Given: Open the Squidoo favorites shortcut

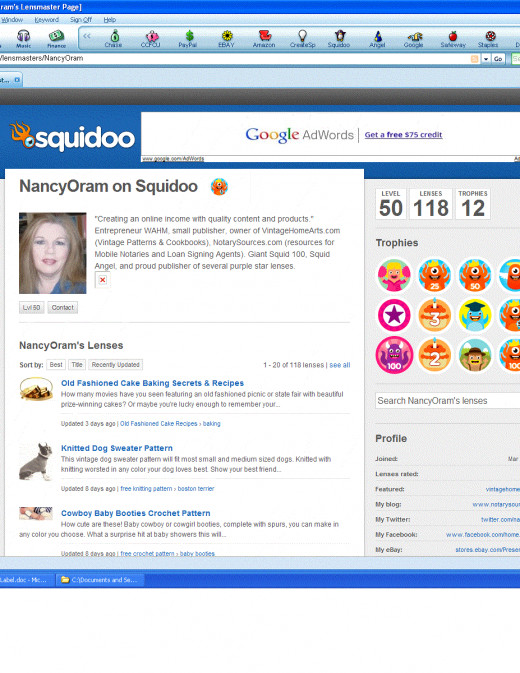Looking at the screenshot, I should [x=339, y=39].
